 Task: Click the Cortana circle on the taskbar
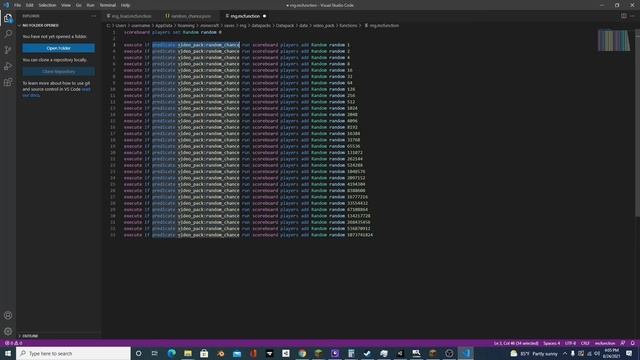pyautogui.click(x=138, y=353)
